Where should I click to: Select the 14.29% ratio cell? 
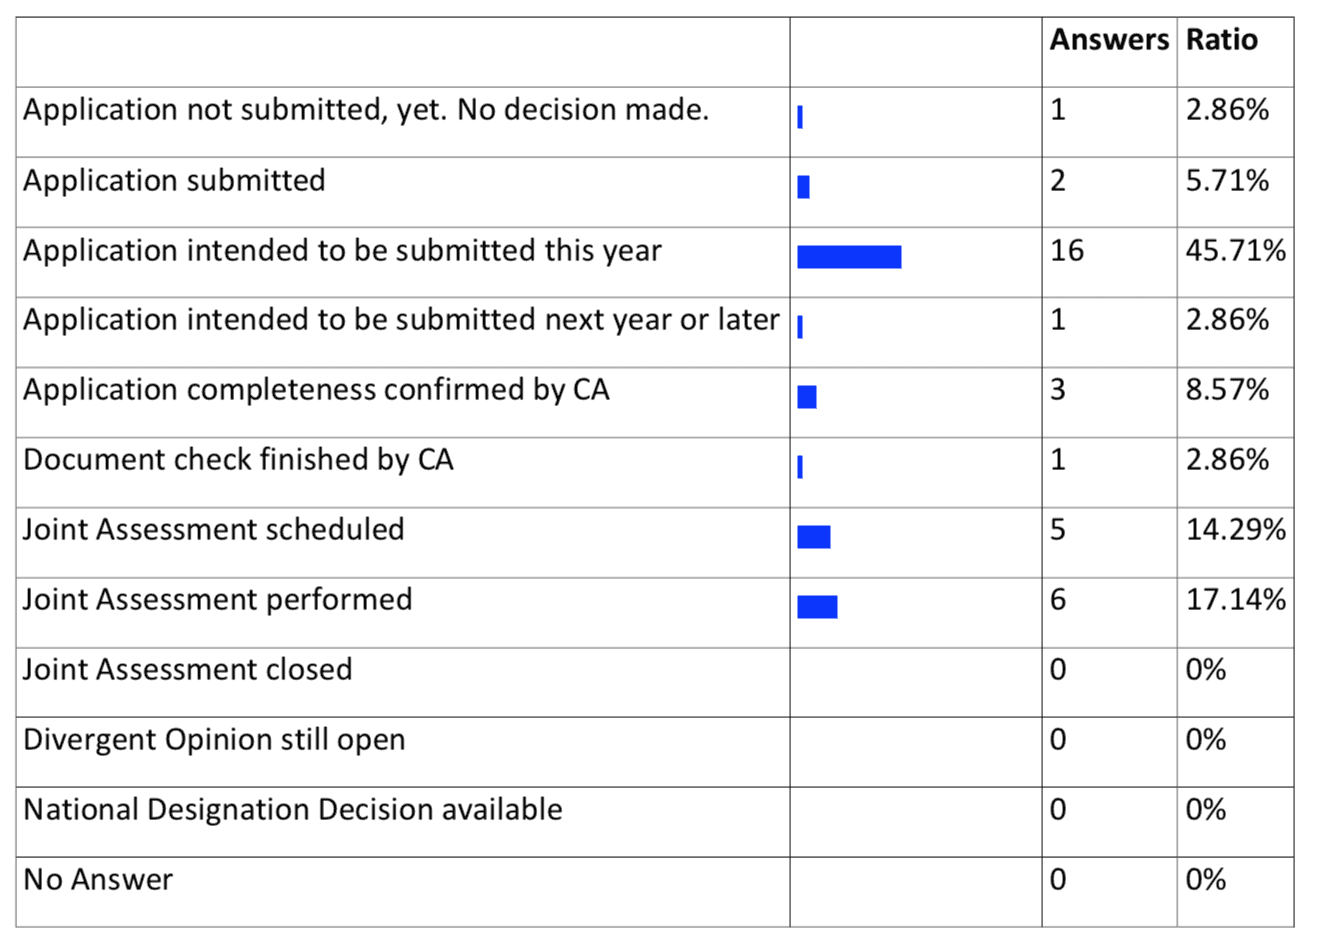click(1236, 530)
